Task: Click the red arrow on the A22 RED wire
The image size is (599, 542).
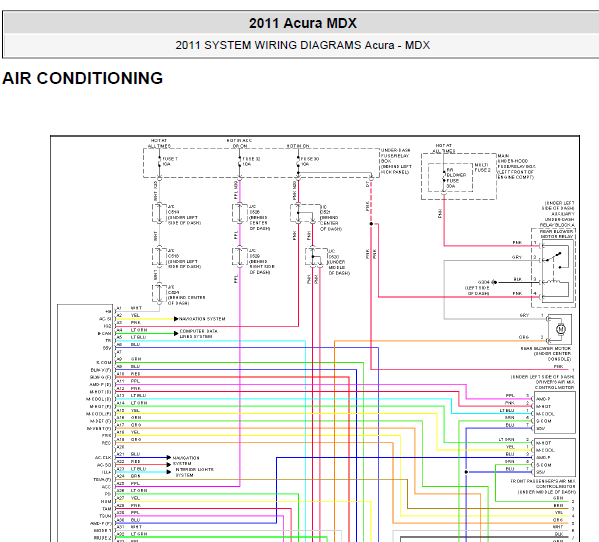Action: point(168,464)
